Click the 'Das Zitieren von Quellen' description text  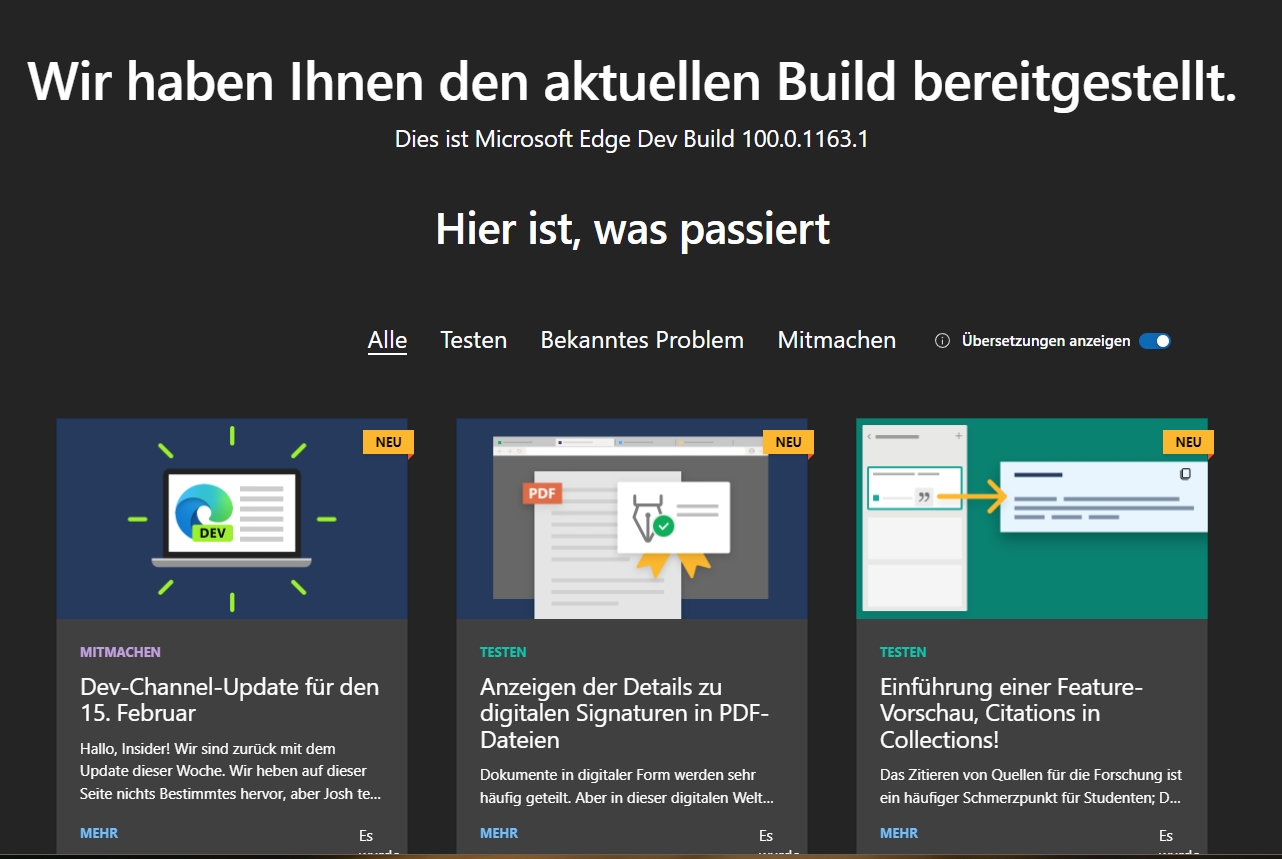coord(1031,786)
